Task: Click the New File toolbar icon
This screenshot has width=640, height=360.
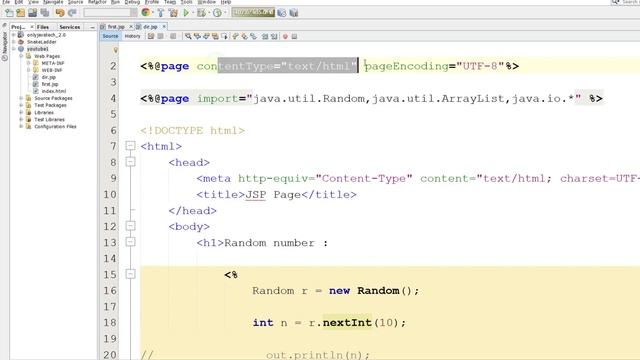Action: (x=9, y=13)
